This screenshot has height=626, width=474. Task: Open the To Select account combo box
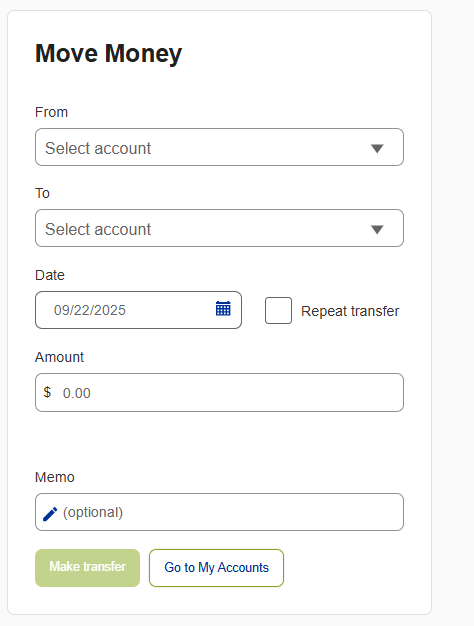(x=219, y=228)
